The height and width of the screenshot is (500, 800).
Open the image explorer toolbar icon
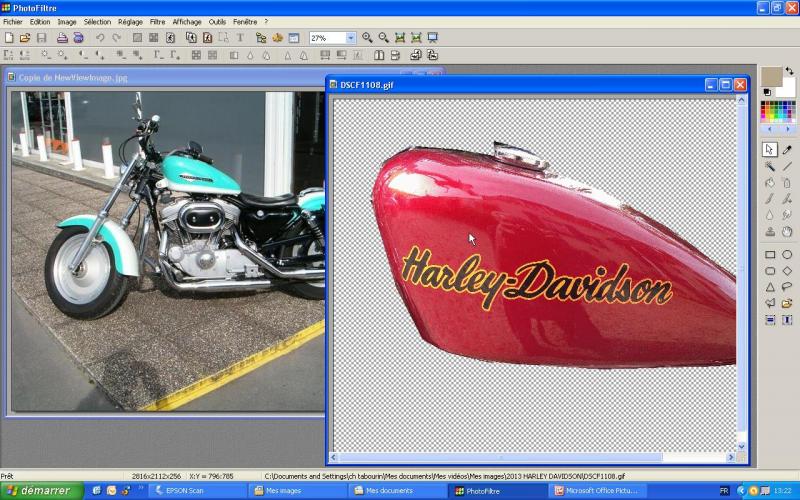(x=261, y=38)
